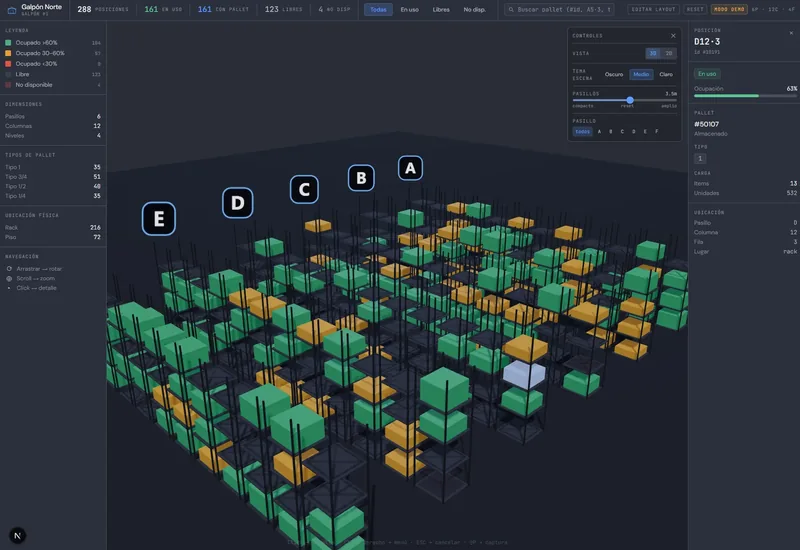
Task: Click the Niveles 4 dimension row
Action: tap(53, 136)
